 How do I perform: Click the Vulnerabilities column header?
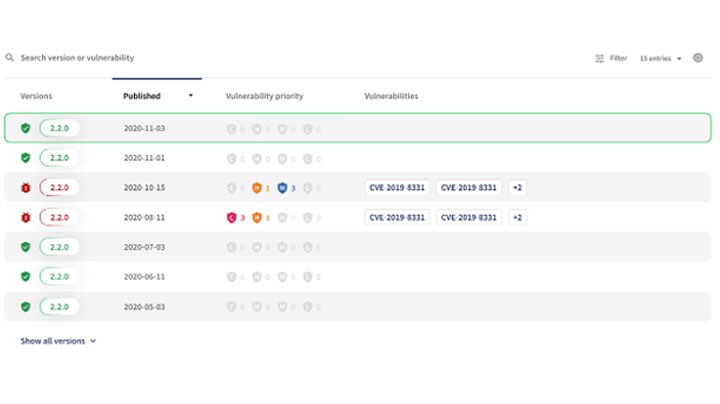[x=391, y=96]
